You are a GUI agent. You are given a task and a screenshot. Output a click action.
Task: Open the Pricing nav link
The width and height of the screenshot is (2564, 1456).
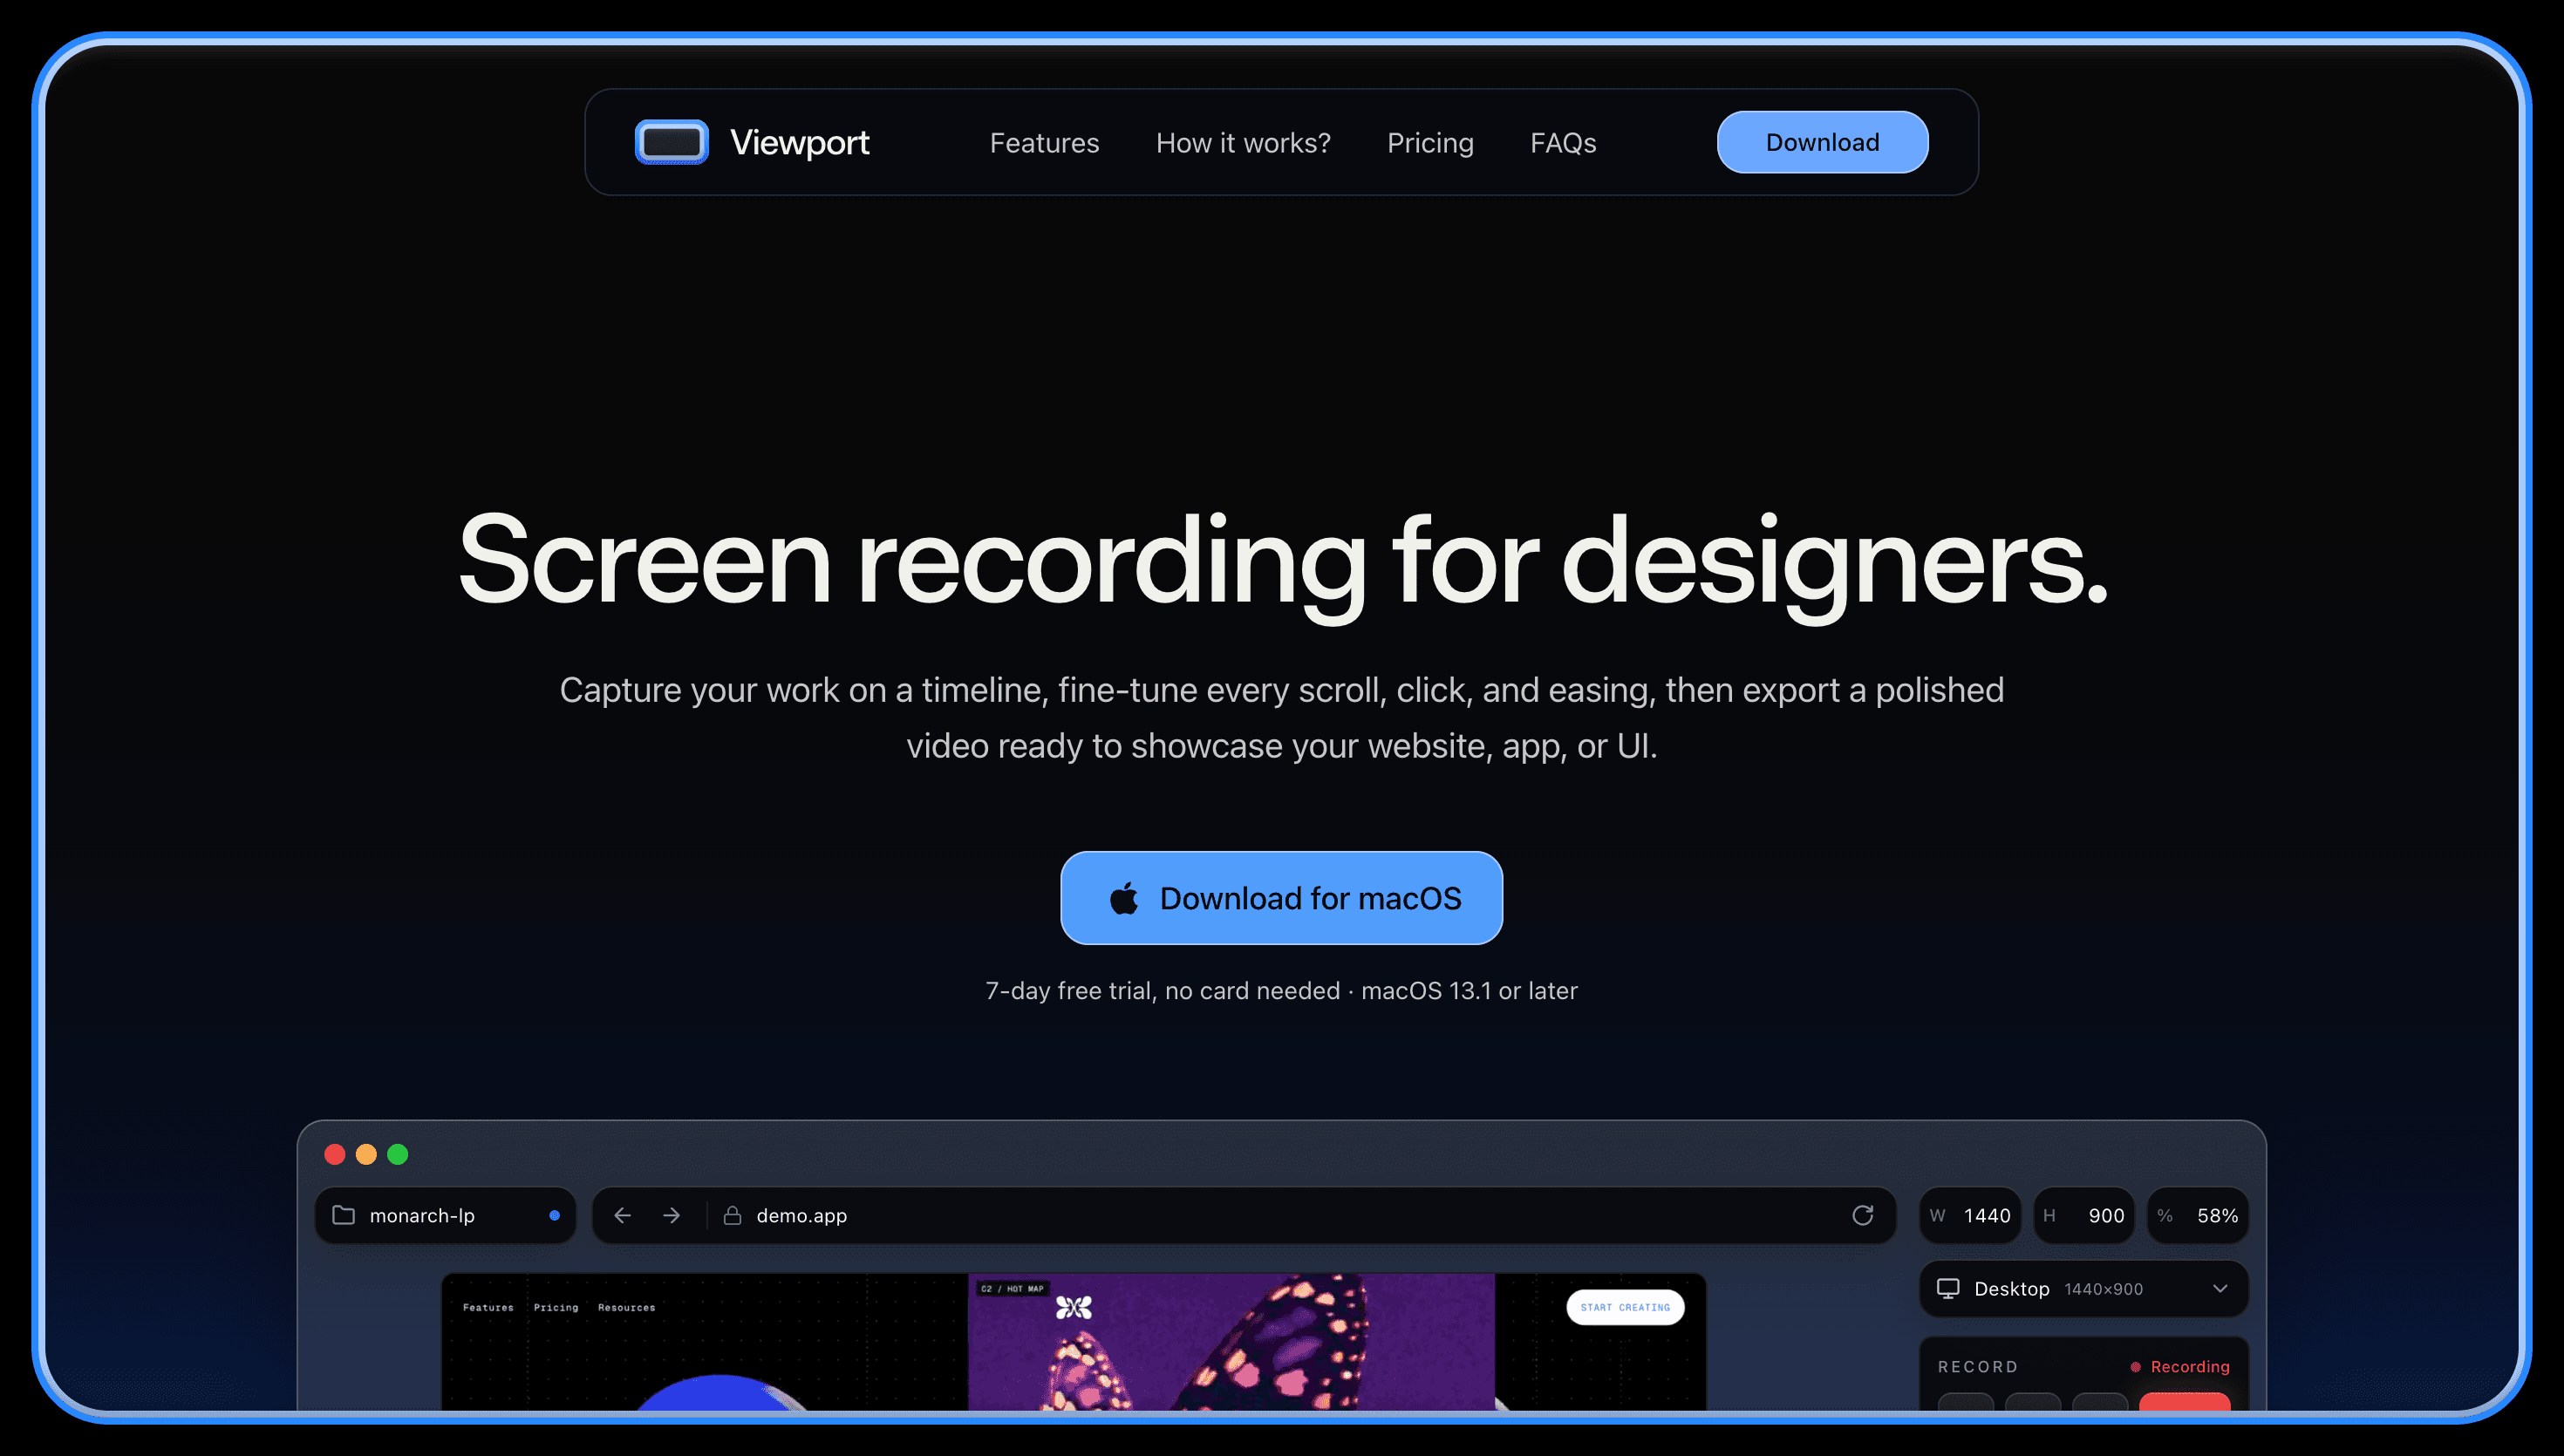[1430, 143]
